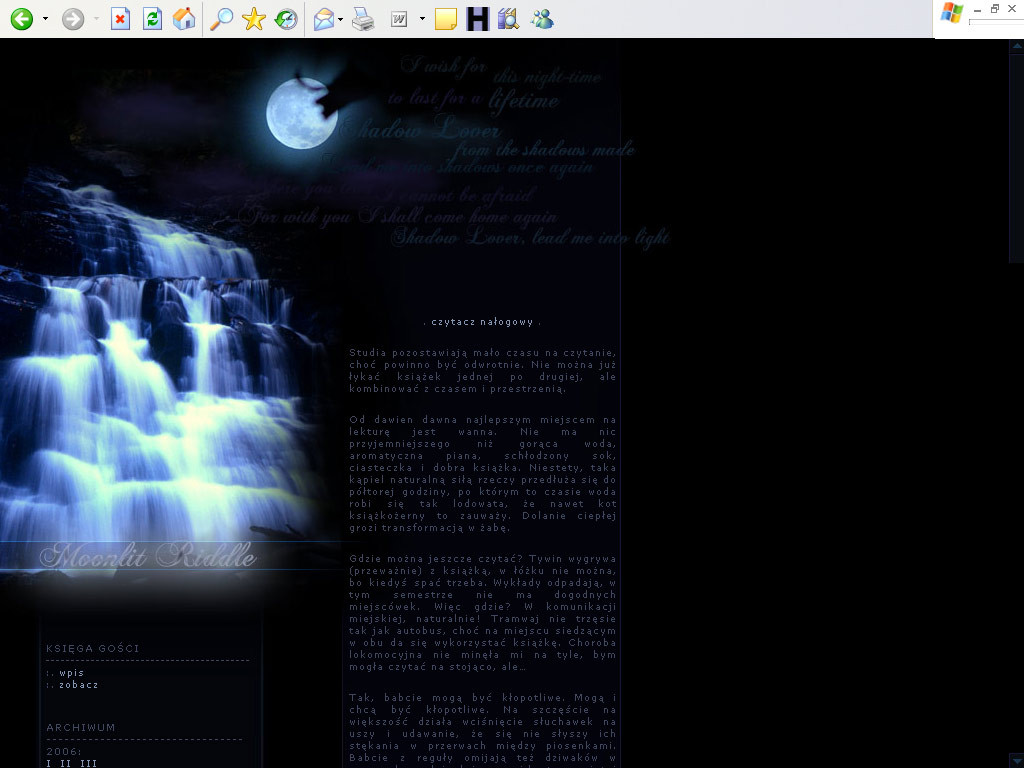
Task: Edit the page with the Word icon
Action: [399, 20]
